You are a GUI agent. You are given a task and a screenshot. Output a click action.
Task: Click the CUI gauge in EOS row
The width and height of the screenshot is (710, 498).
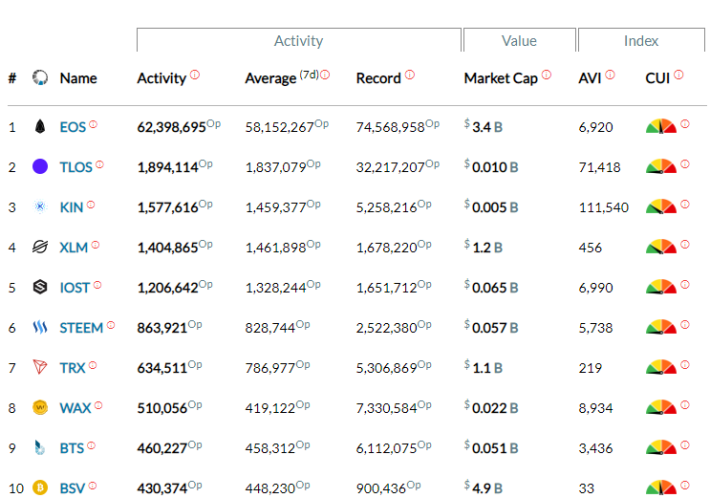(x=661, y=126)
